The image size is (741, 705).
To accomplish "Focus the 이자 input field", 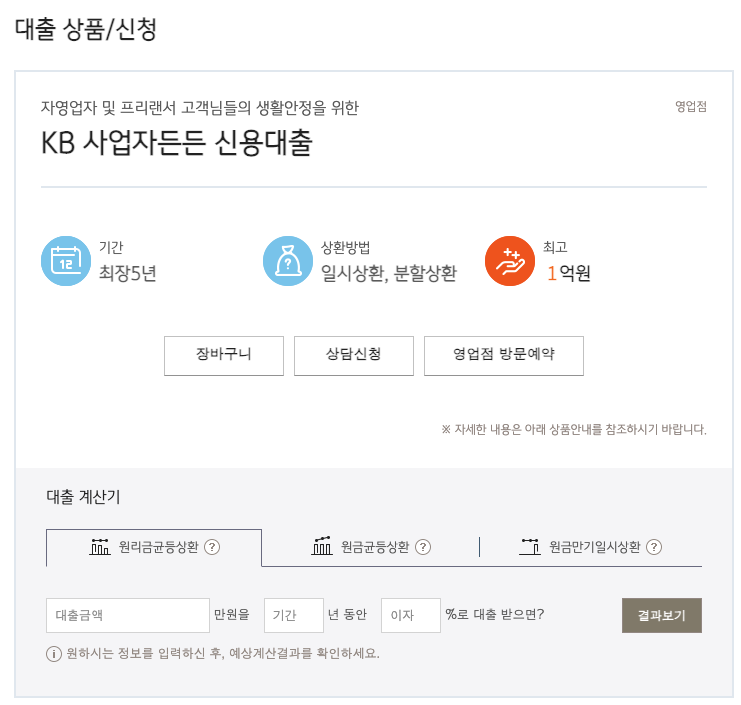I will tap(411, 615).
